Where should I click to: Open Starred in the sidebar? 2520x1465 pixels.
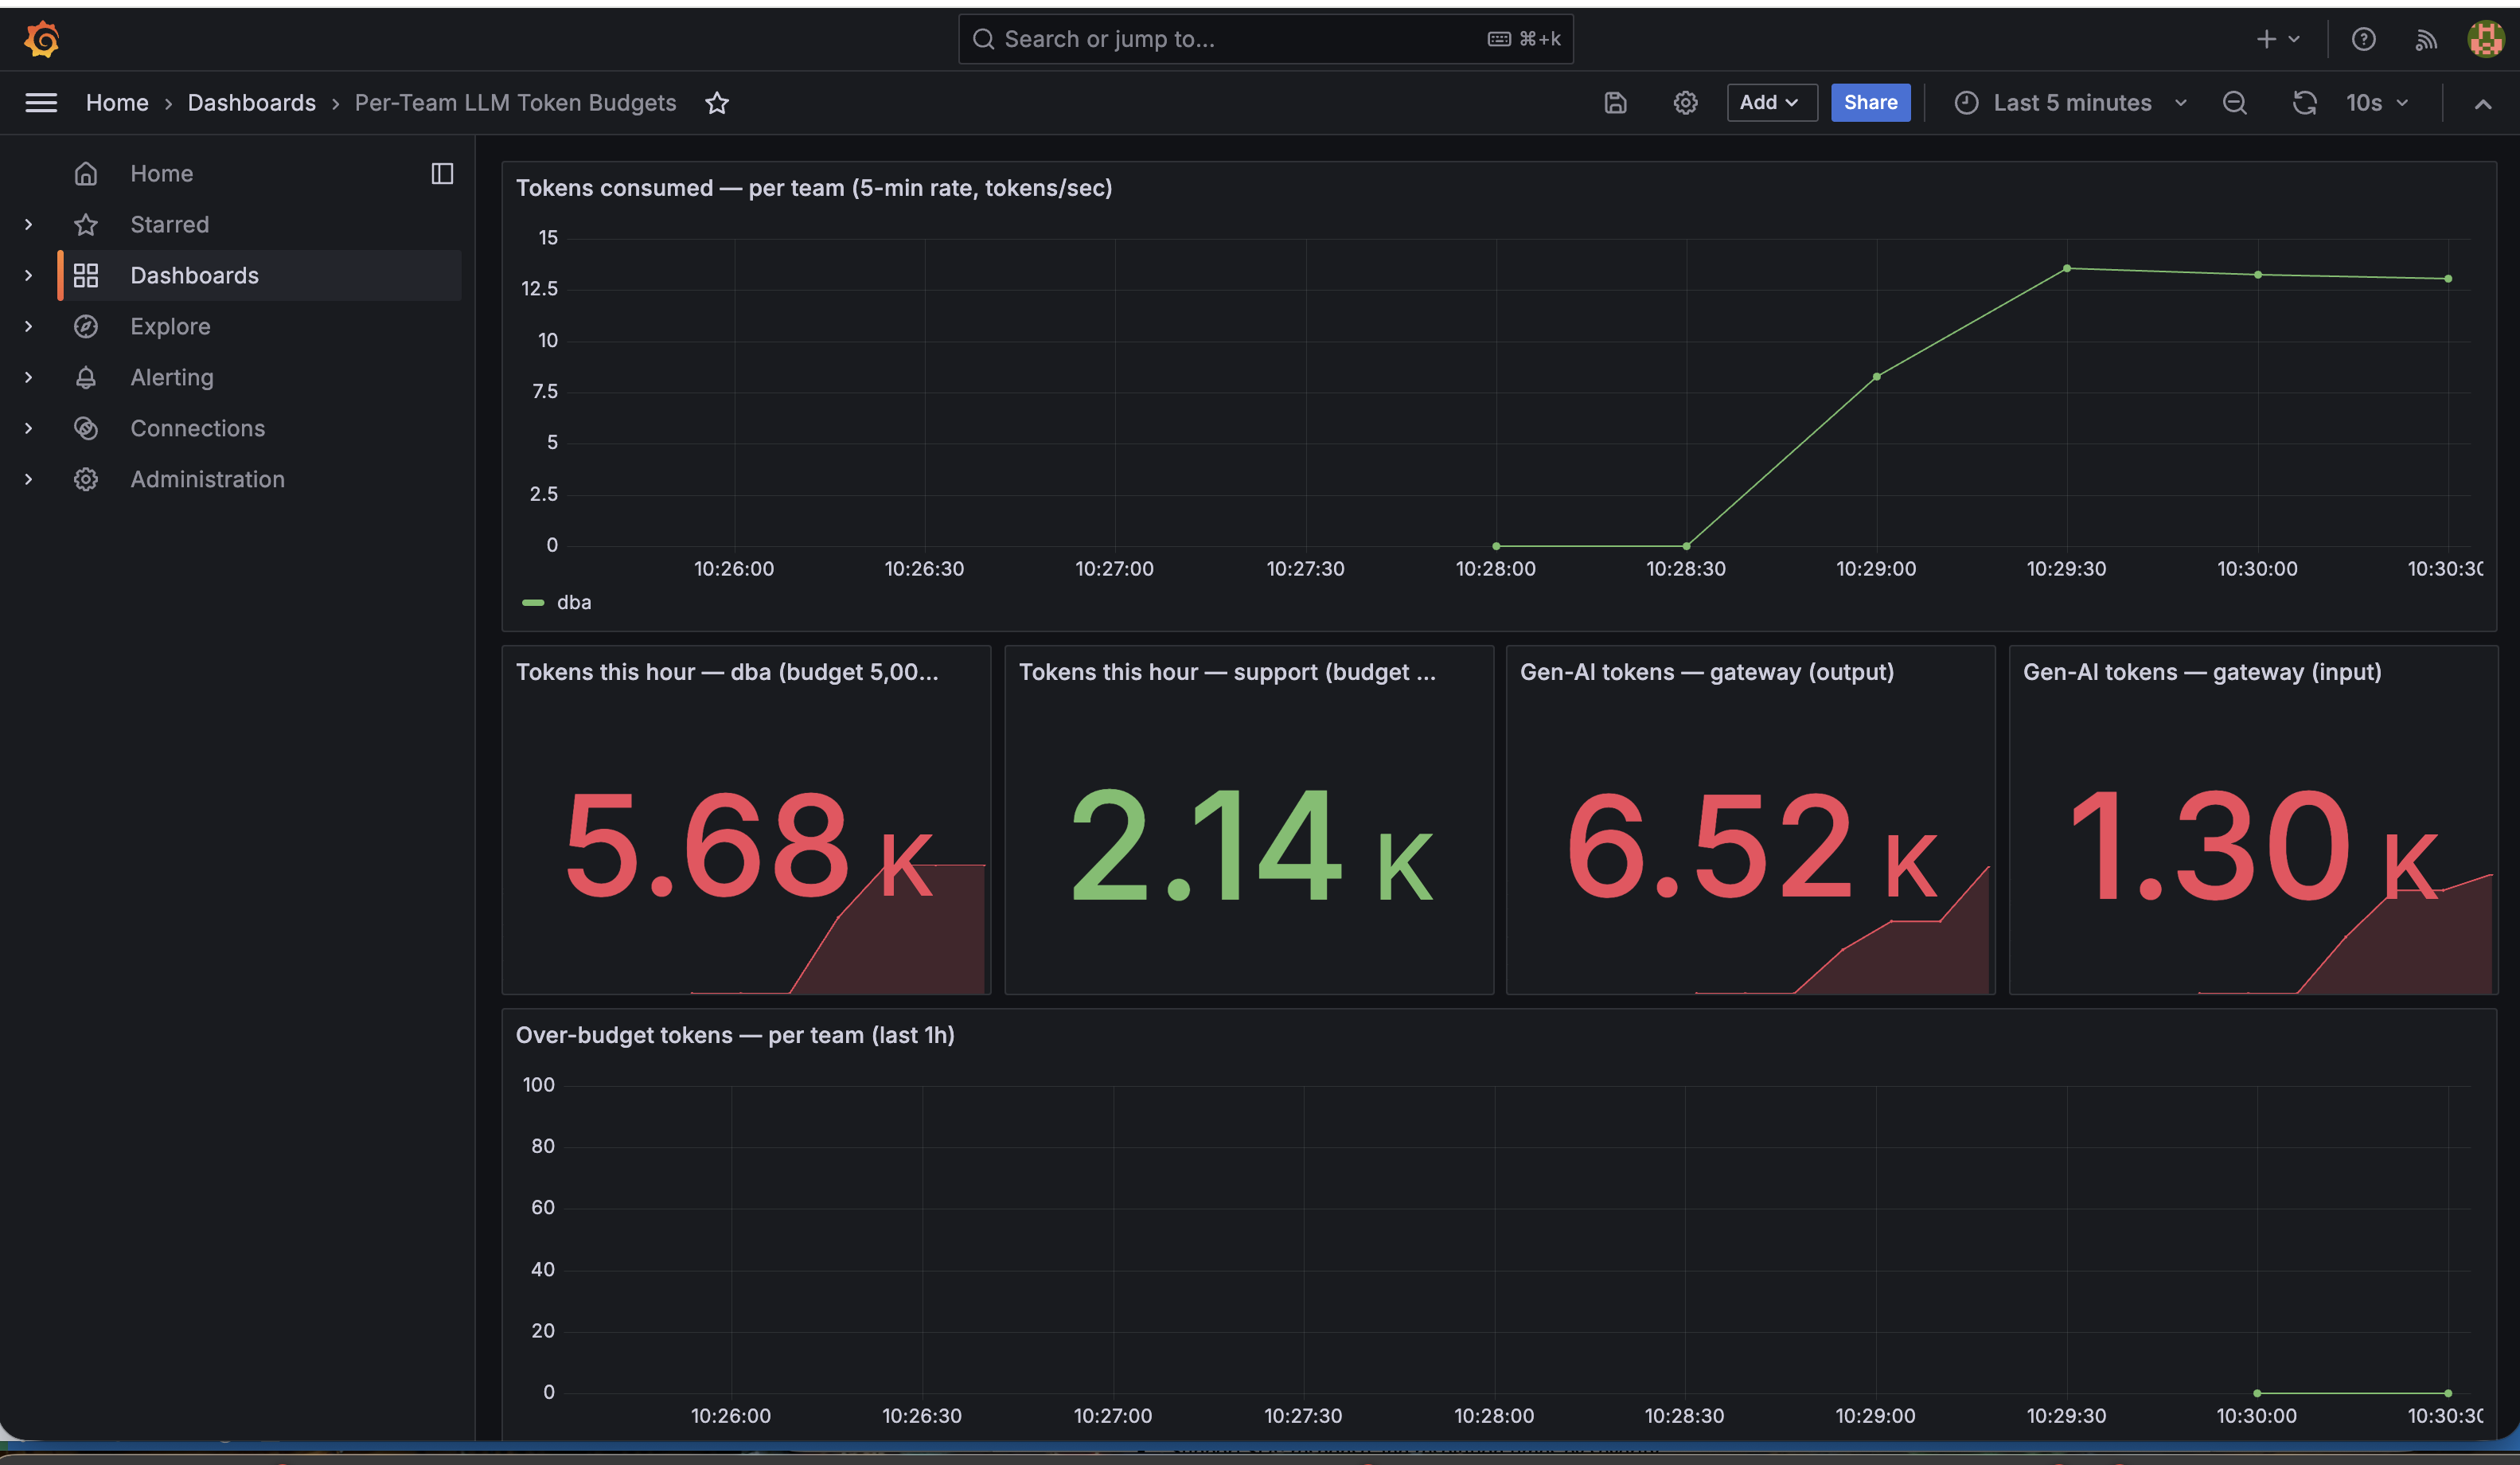(x=169, y=224)
